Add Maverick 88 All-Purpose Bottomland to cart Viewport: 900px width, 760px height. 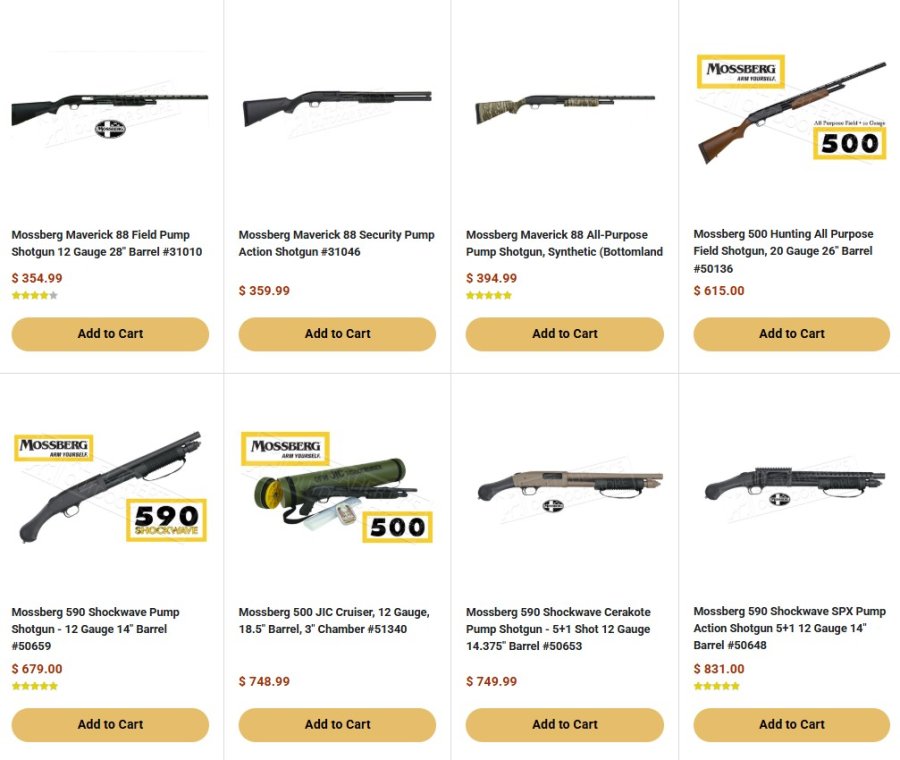(565, 334)
